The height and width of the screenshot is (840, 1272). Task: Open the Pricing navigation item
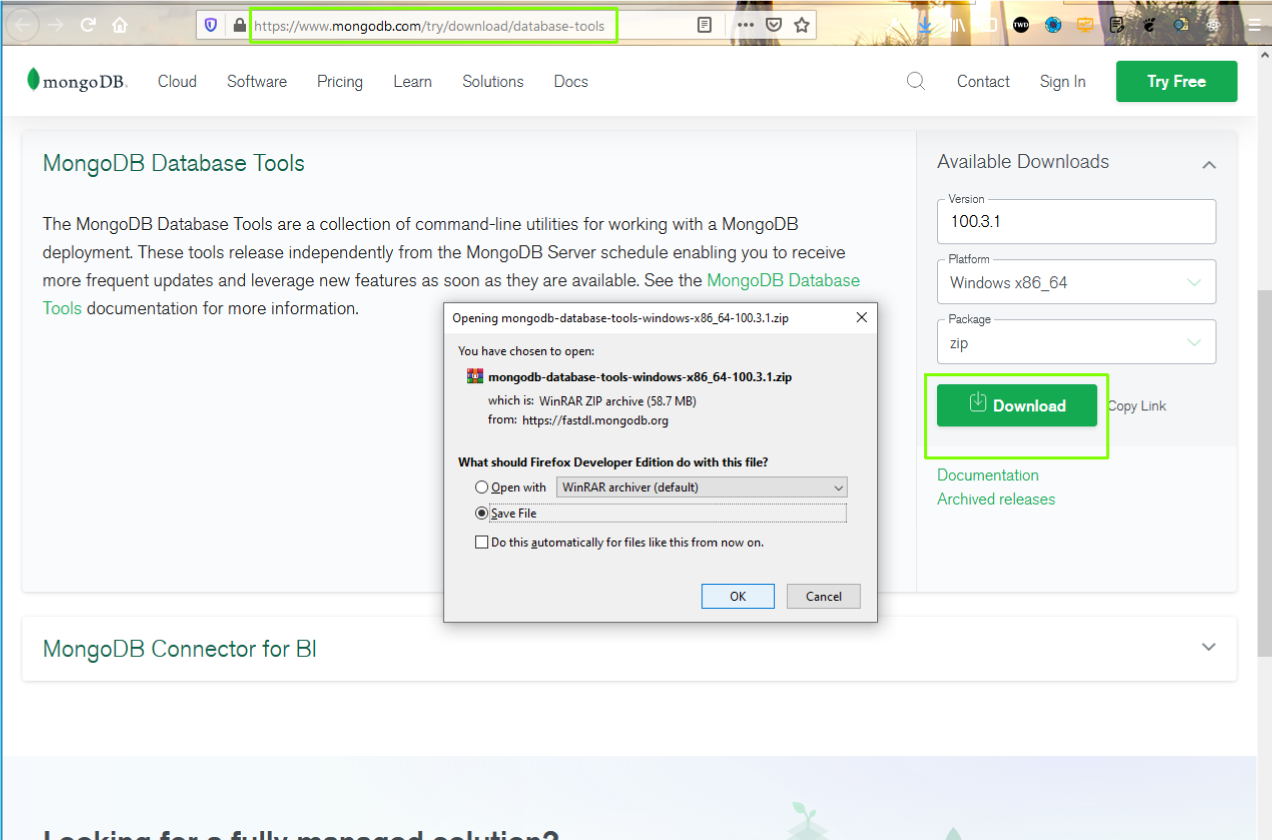(340, 81)
